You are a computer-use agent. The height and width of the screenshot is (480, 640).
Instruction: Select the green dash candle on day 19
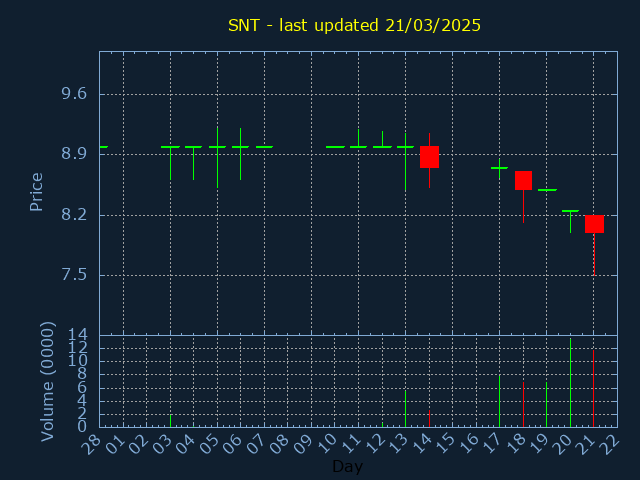[x=547, y=190]
